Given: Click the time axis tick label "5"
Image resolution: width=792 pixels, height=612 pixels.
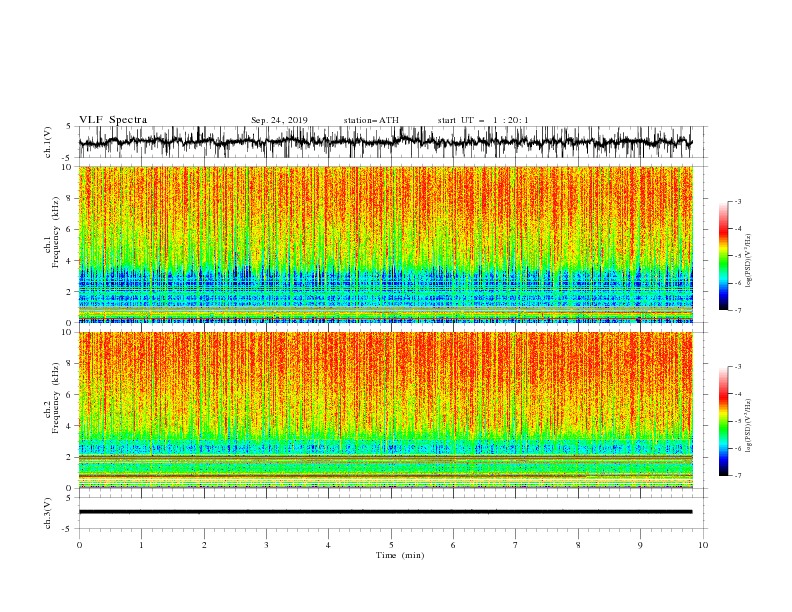Looking at the screenshot, I should tap(391, 545).
